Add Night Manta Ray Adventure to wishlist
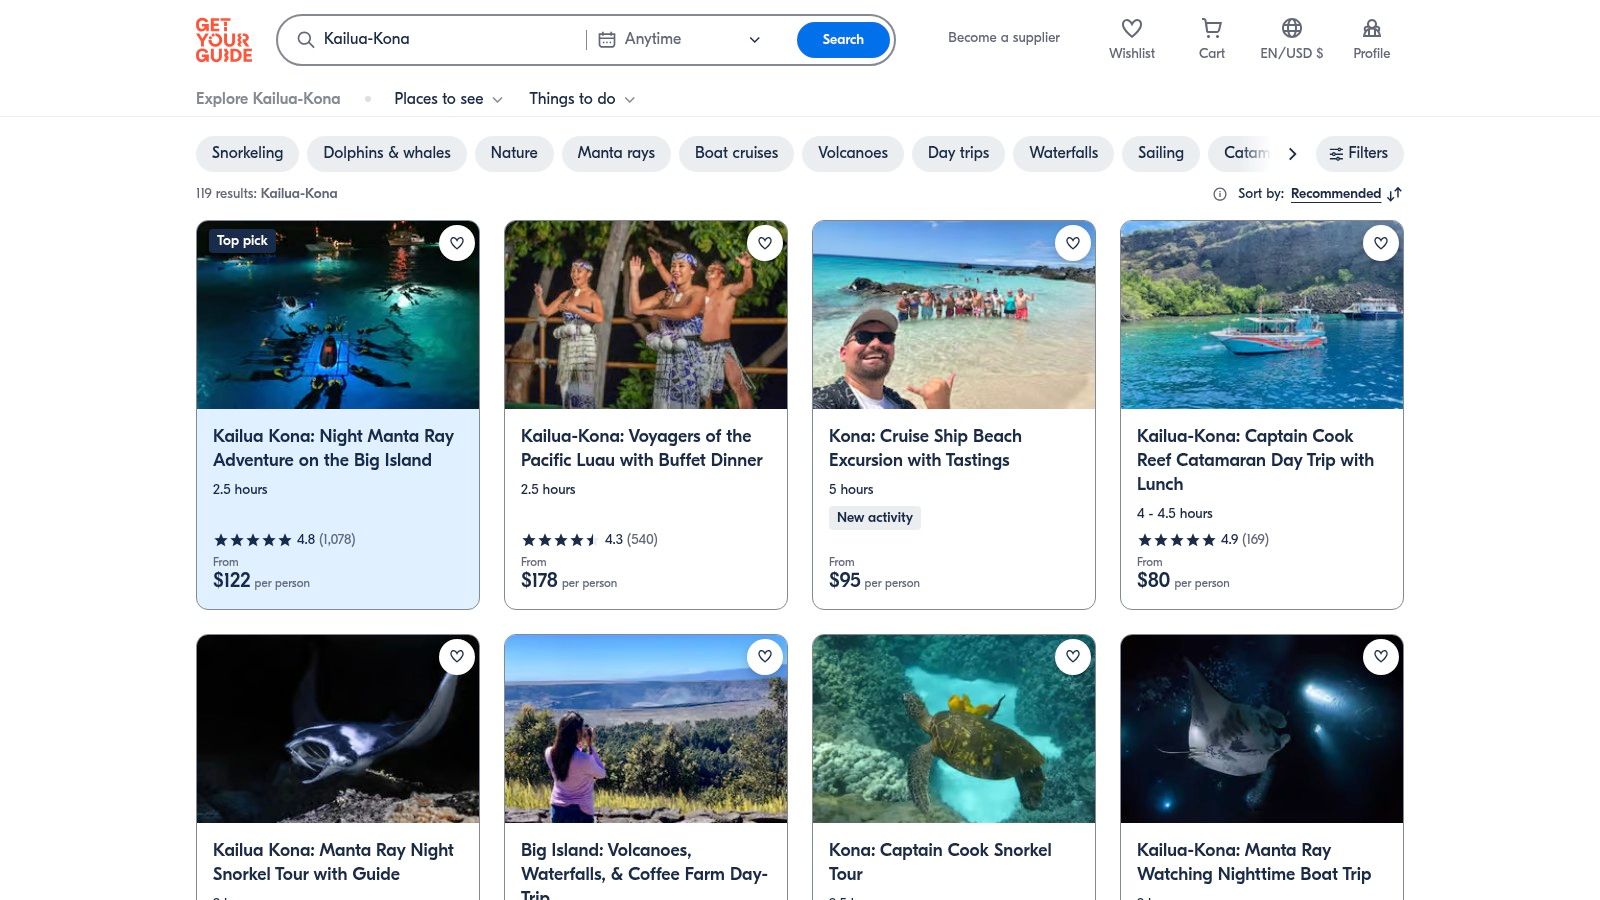 point(457,242)
